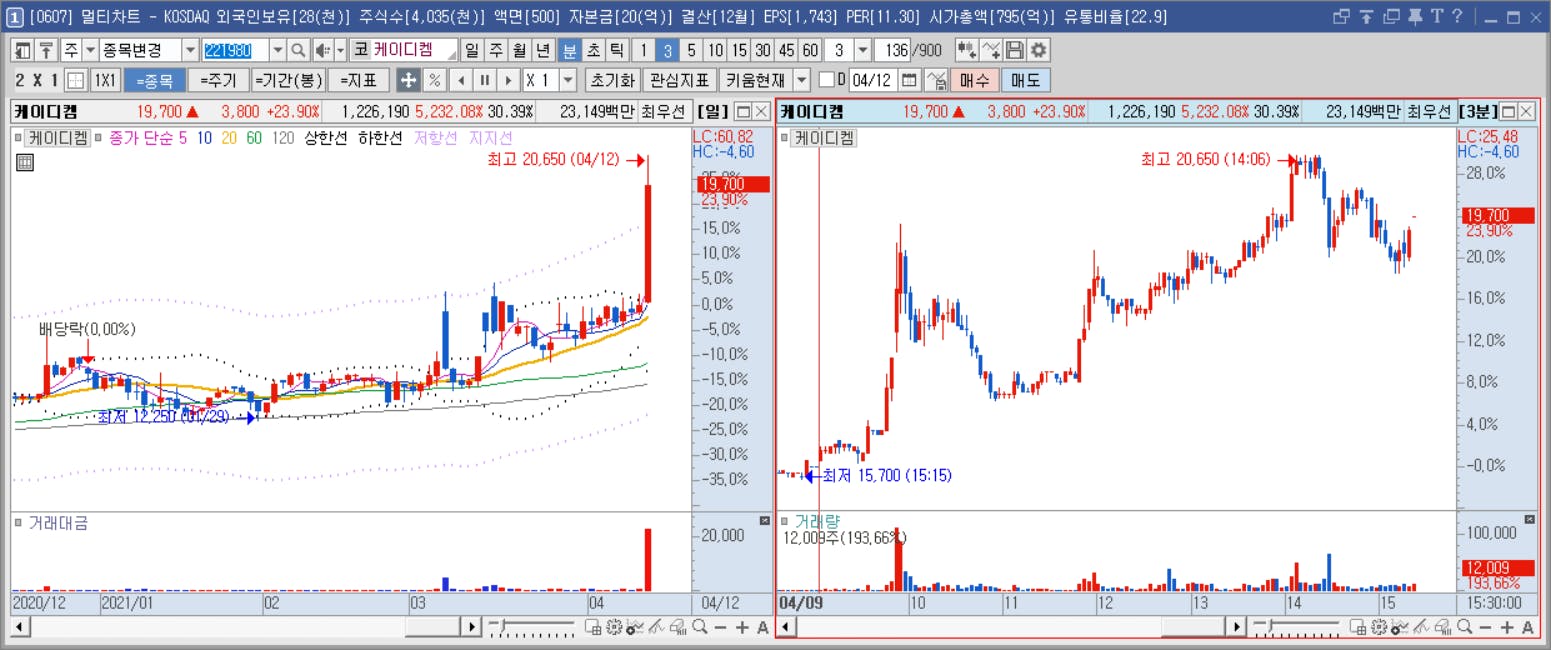Screen dimensions: 1551x650
Task: Open the X 1 speed dropdown
Action: pos(568,80)
